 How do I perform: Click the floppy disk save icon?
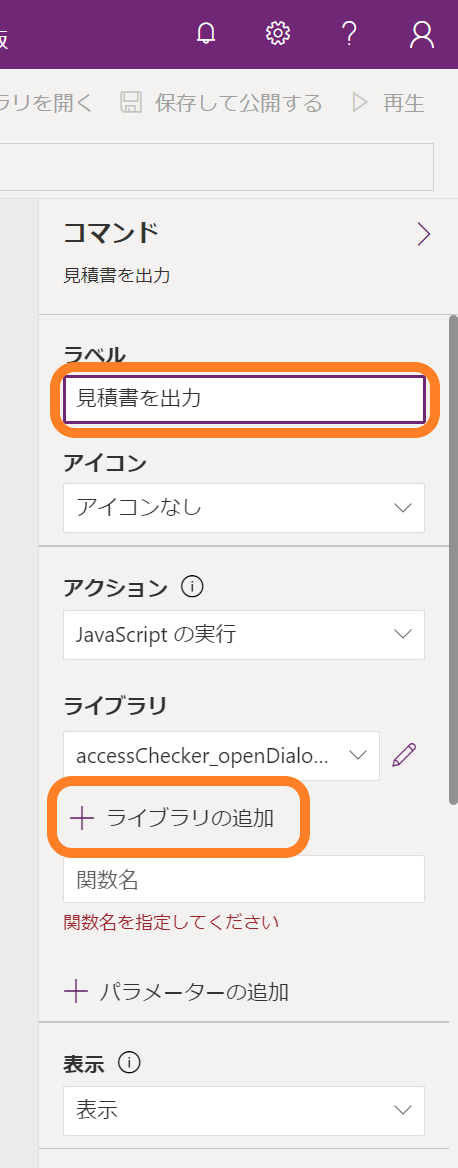[130, 103]
